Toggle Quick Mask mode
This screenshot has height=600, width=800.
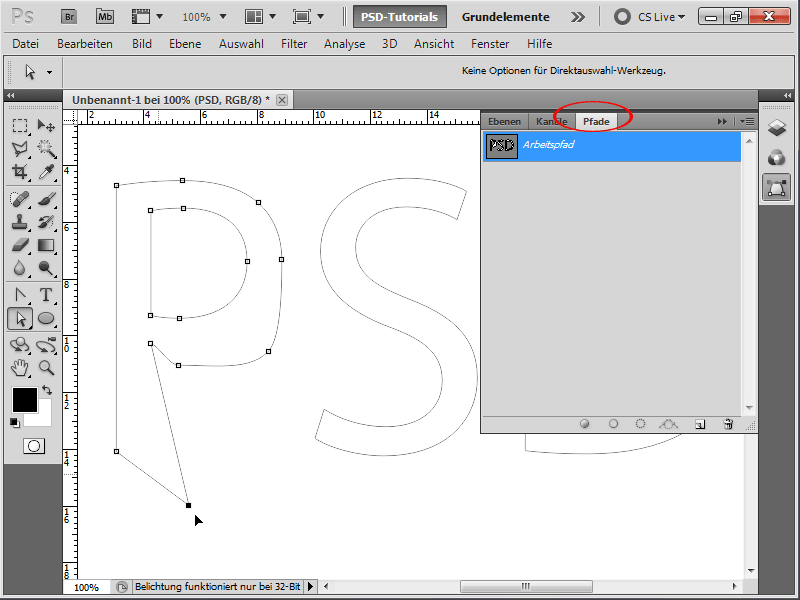pos(34,446)
